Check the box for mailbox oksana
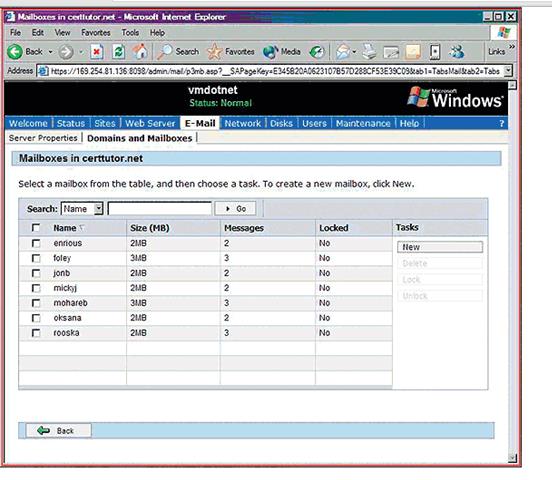 pyautogui.click(x=36, y=318)
